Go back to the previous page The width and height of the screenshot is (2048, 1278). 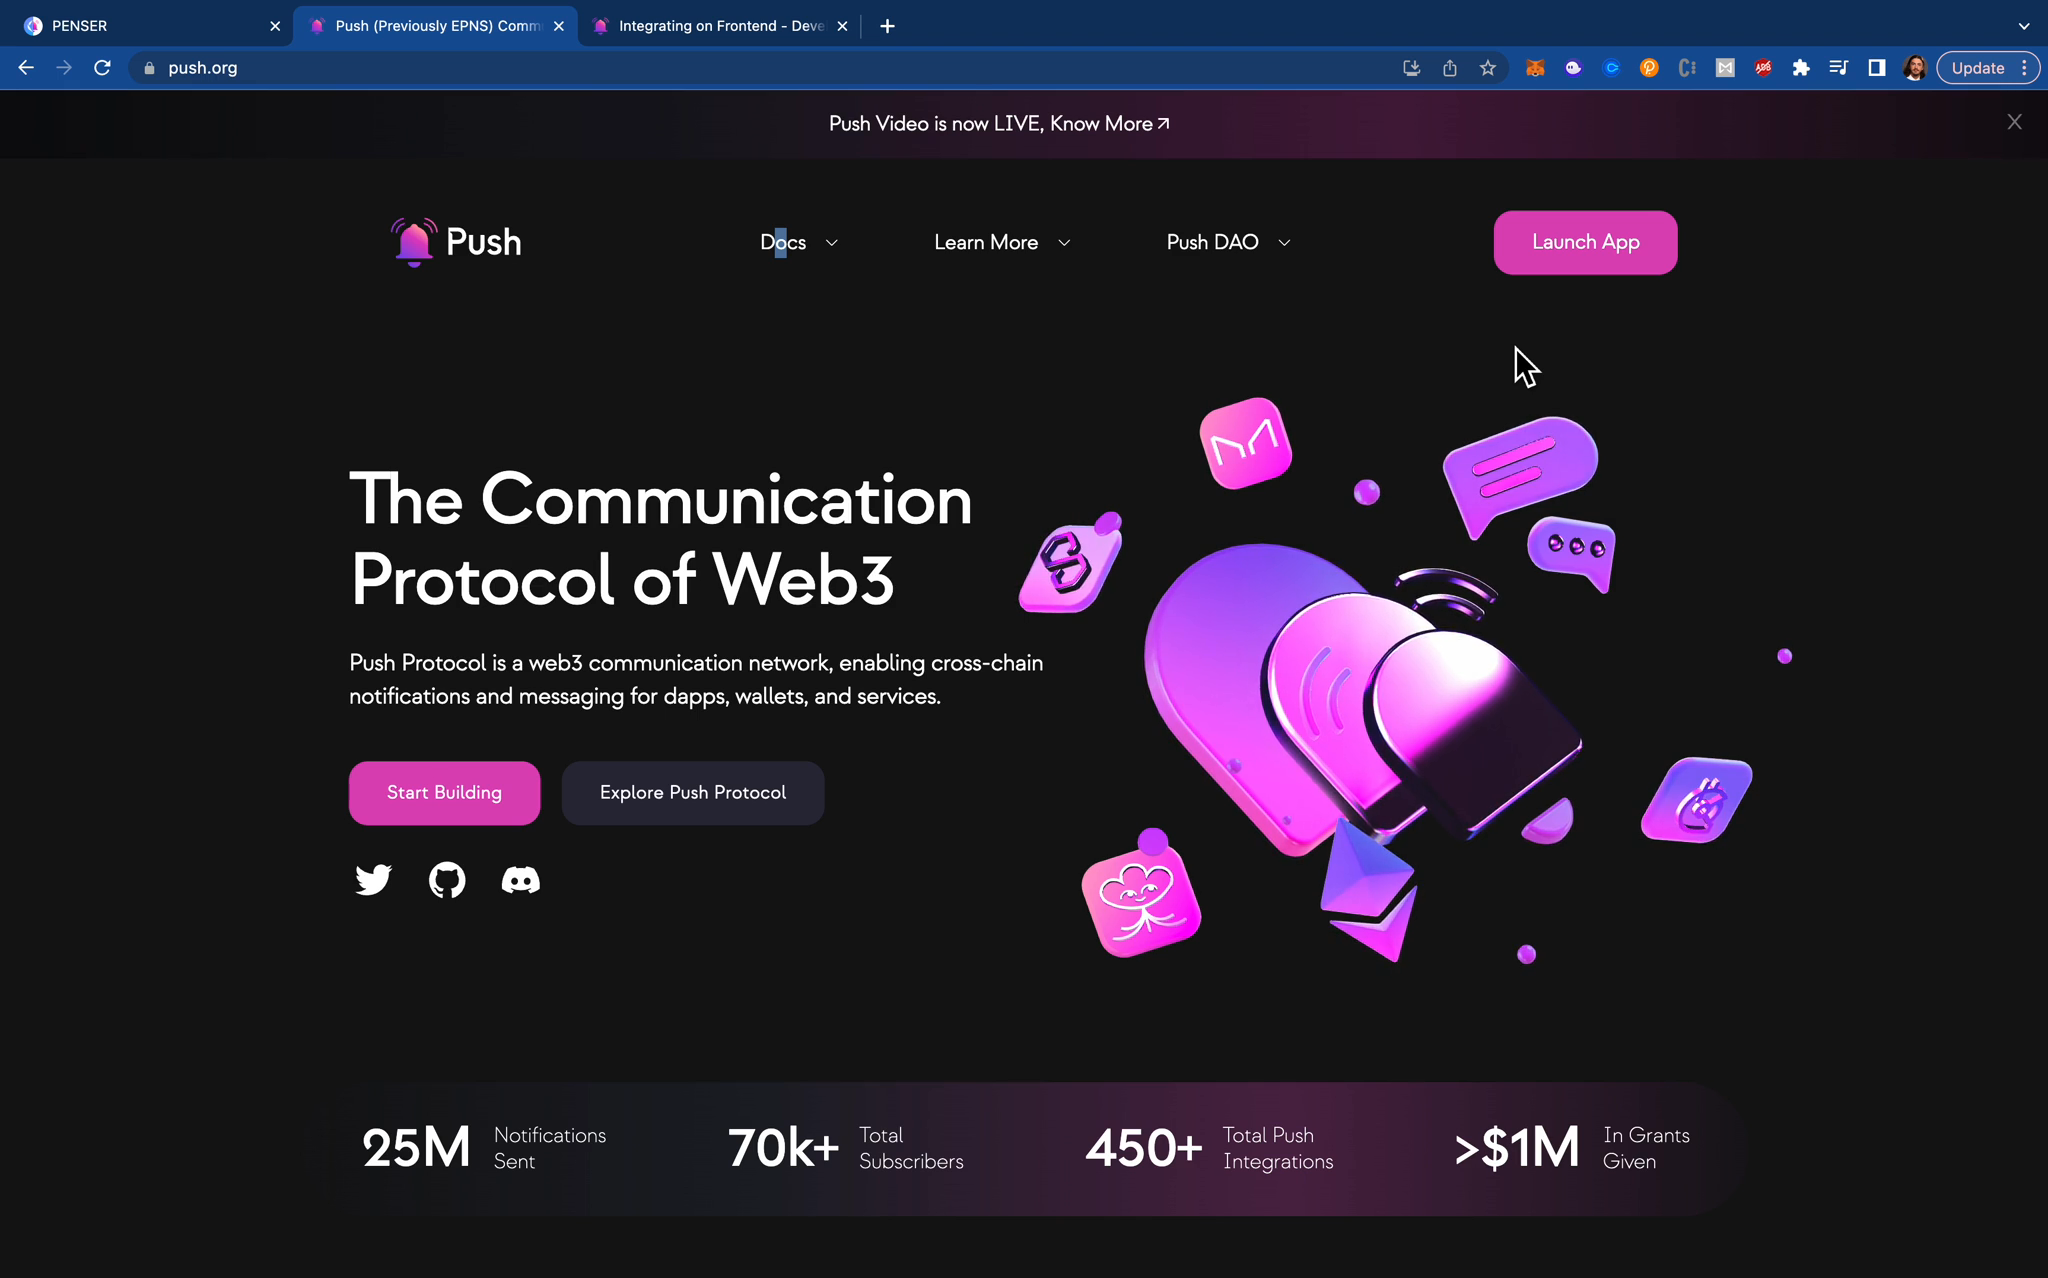point(26,68)
